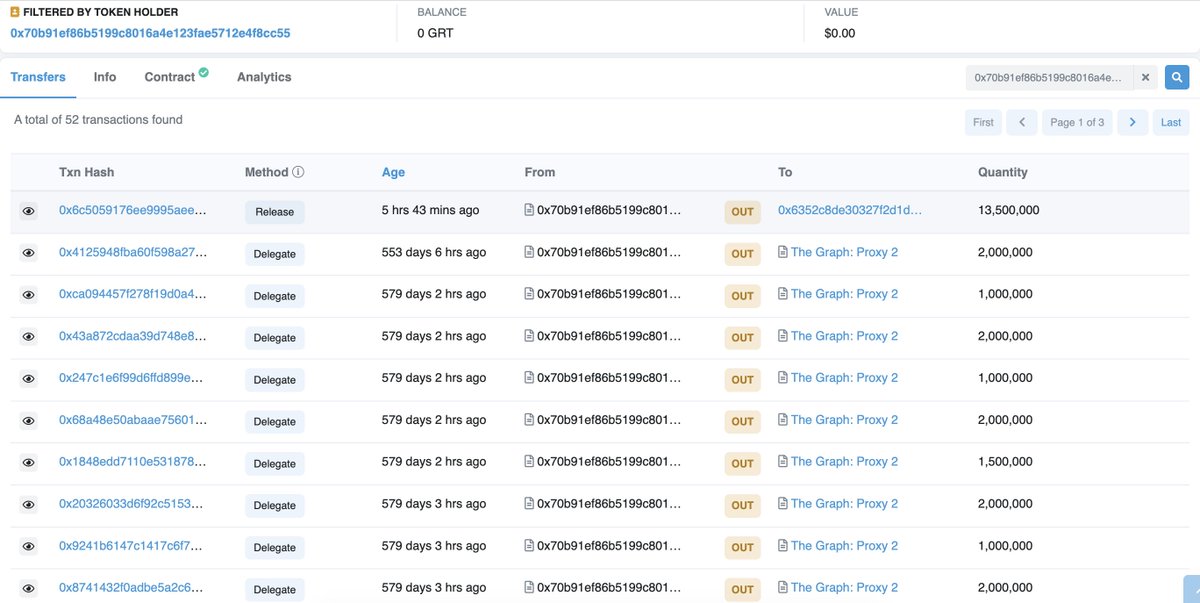Preview transaction 0x4125948fba60f598a27 with eye icon
The width and height of the screenshot is (1200, 603).
pyautogui.click(x=28, y=253)
